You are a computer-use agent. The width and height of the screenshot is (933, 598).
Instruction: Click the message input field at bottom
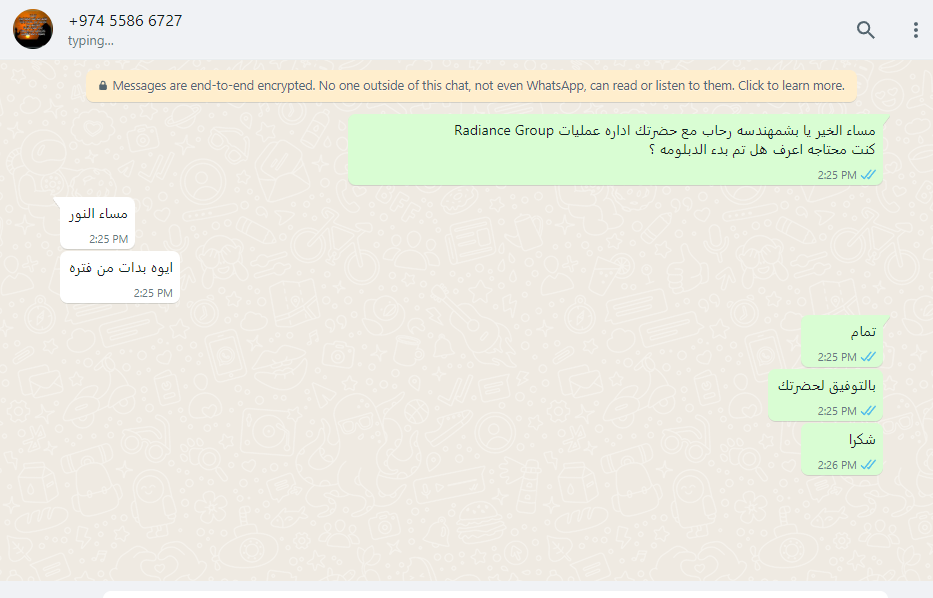point(495,594)
